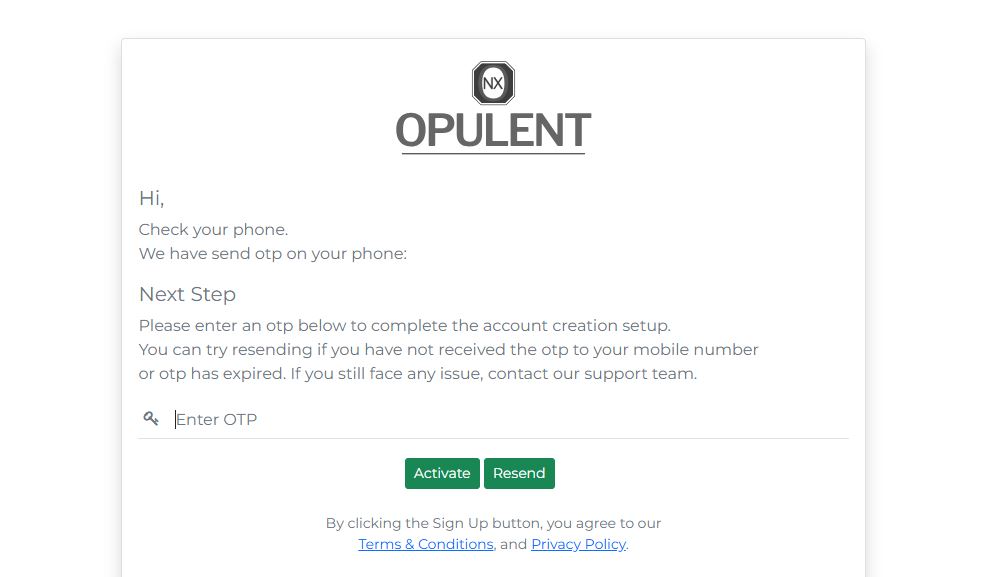1006x577 pixels.
Task: Click the "Hi," greeting text
Action: [x=151, y=198]
